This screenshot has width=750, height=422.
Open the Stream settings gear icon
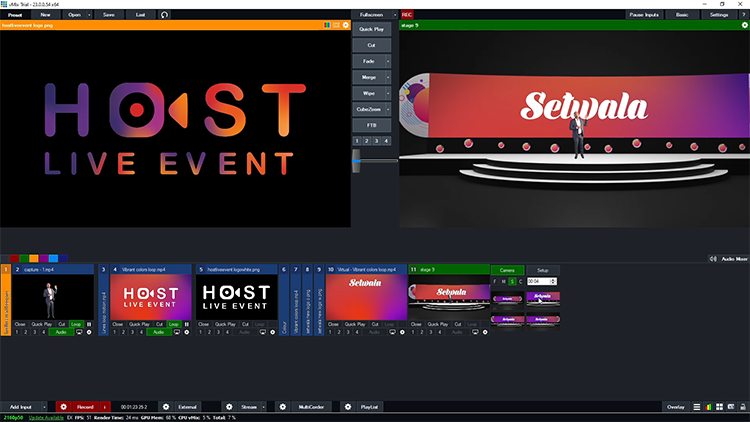pos(229,407)
